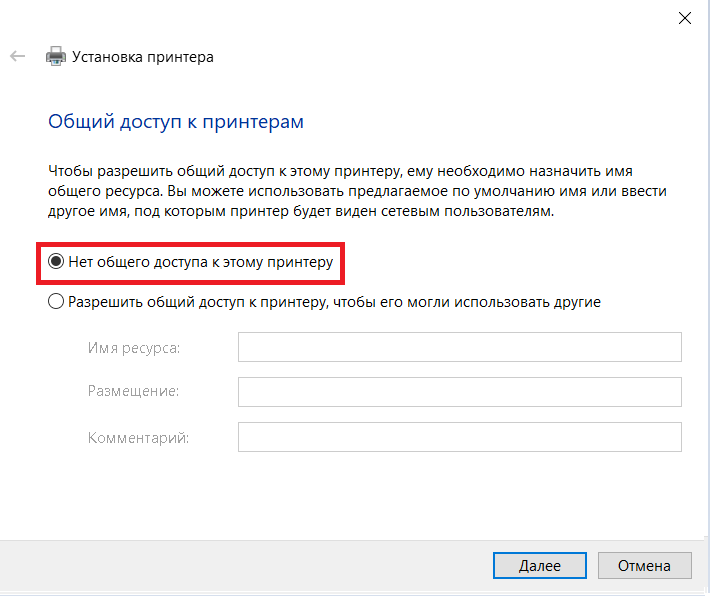
Task: Click the empty title bar area left of close
Action: point(400,17)
